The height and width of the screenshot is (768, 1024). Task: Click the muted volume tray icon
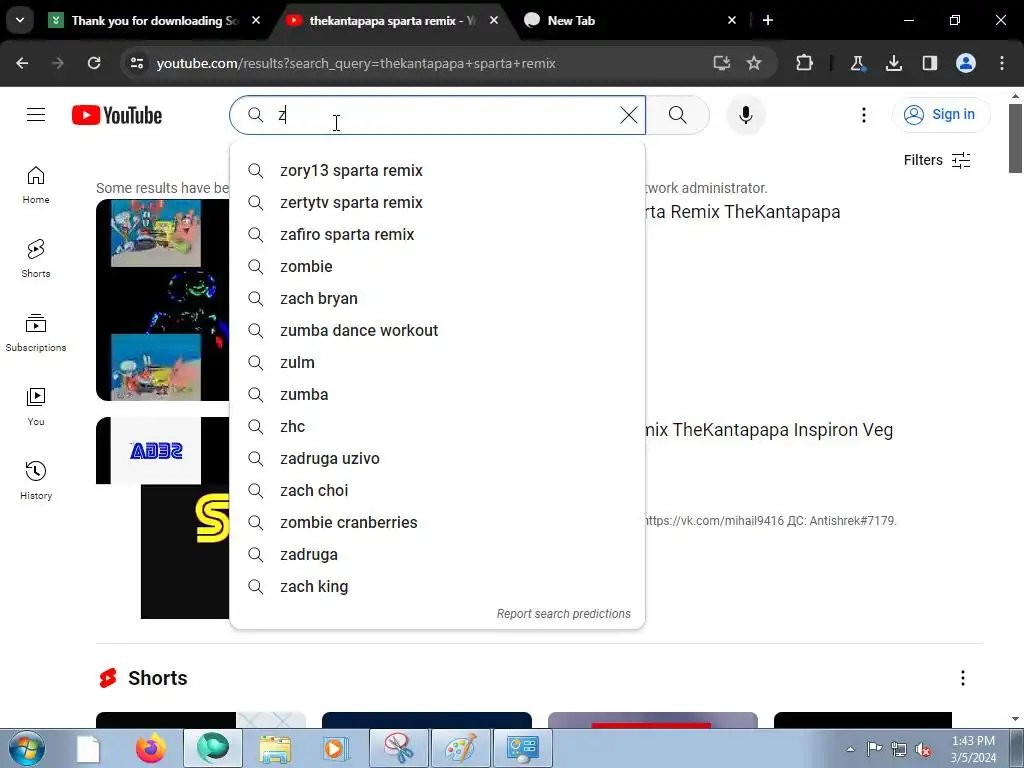[923, 749]
